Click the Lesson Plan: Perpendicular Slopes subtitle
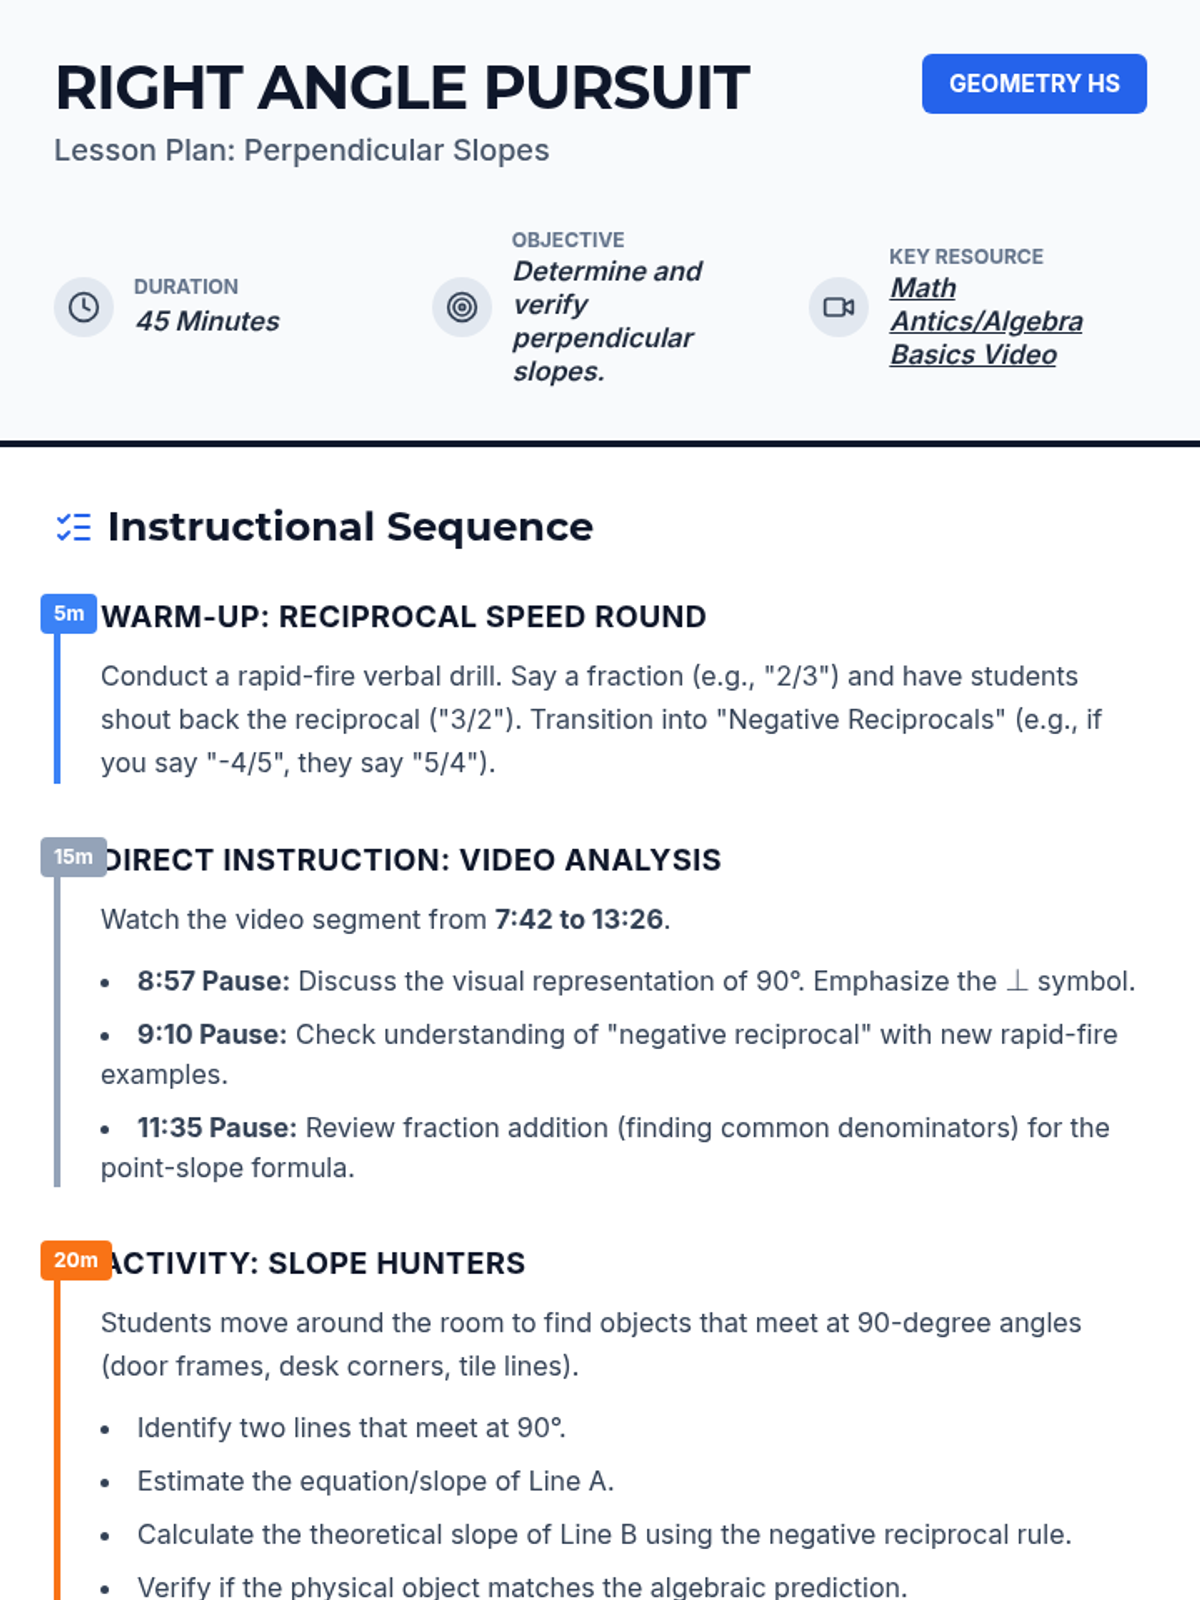 [x=301, y=150]
